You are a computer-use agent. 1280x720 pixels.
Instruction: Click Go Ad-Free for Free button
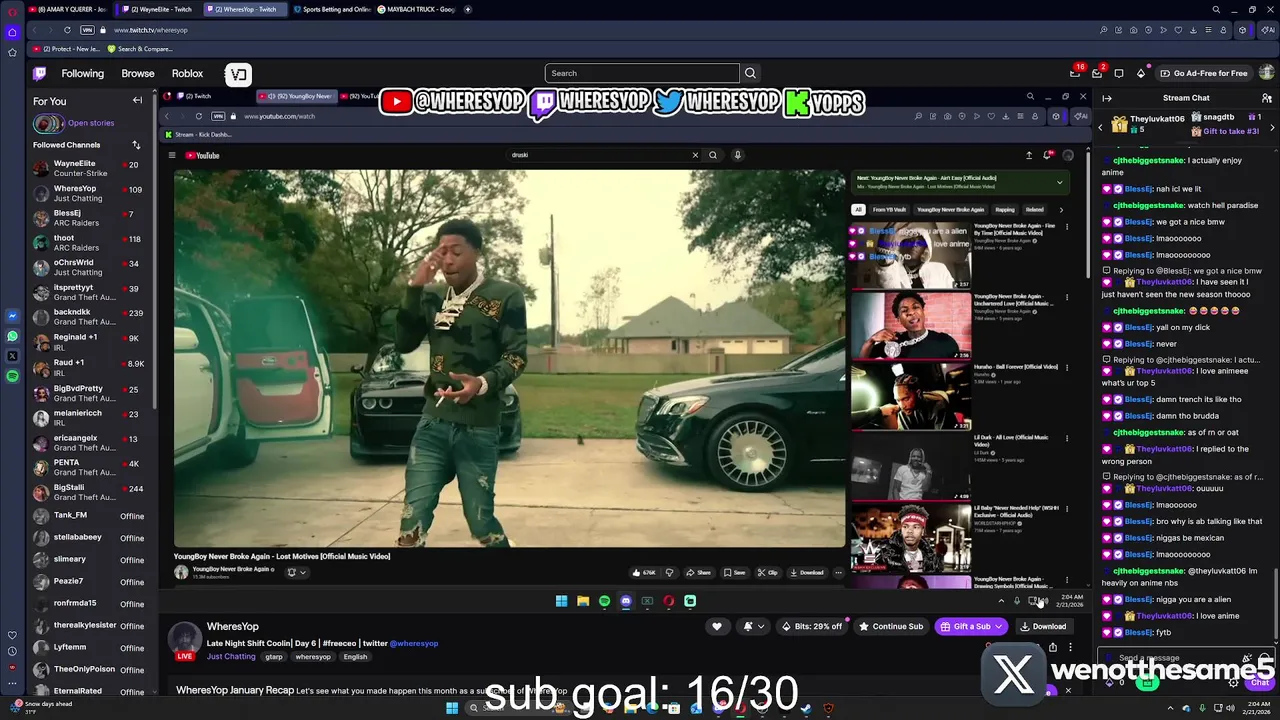pos(1203,73)
